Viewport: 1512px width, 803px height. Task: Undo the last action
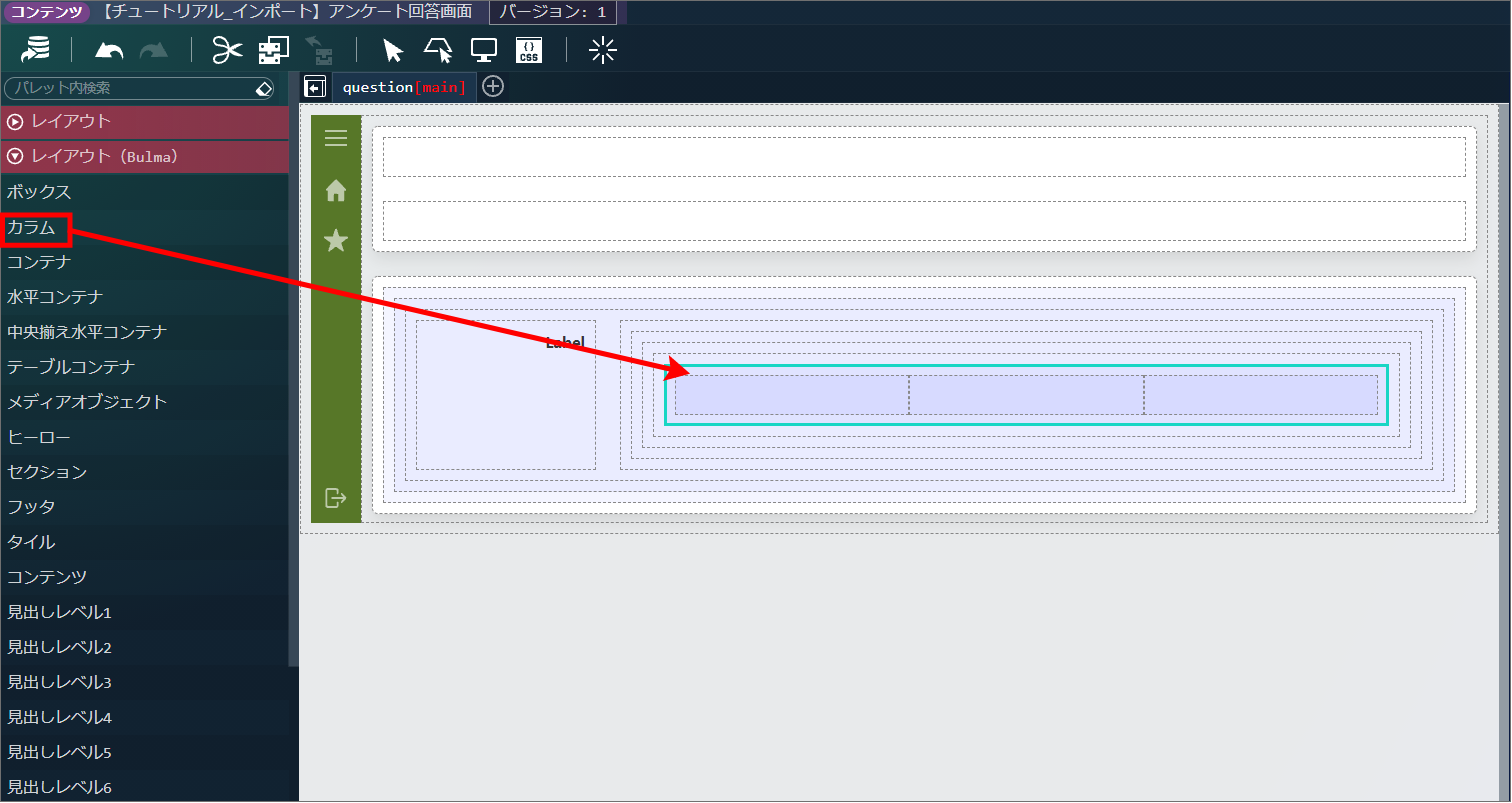pyautogui.click(x=109, y=51)
